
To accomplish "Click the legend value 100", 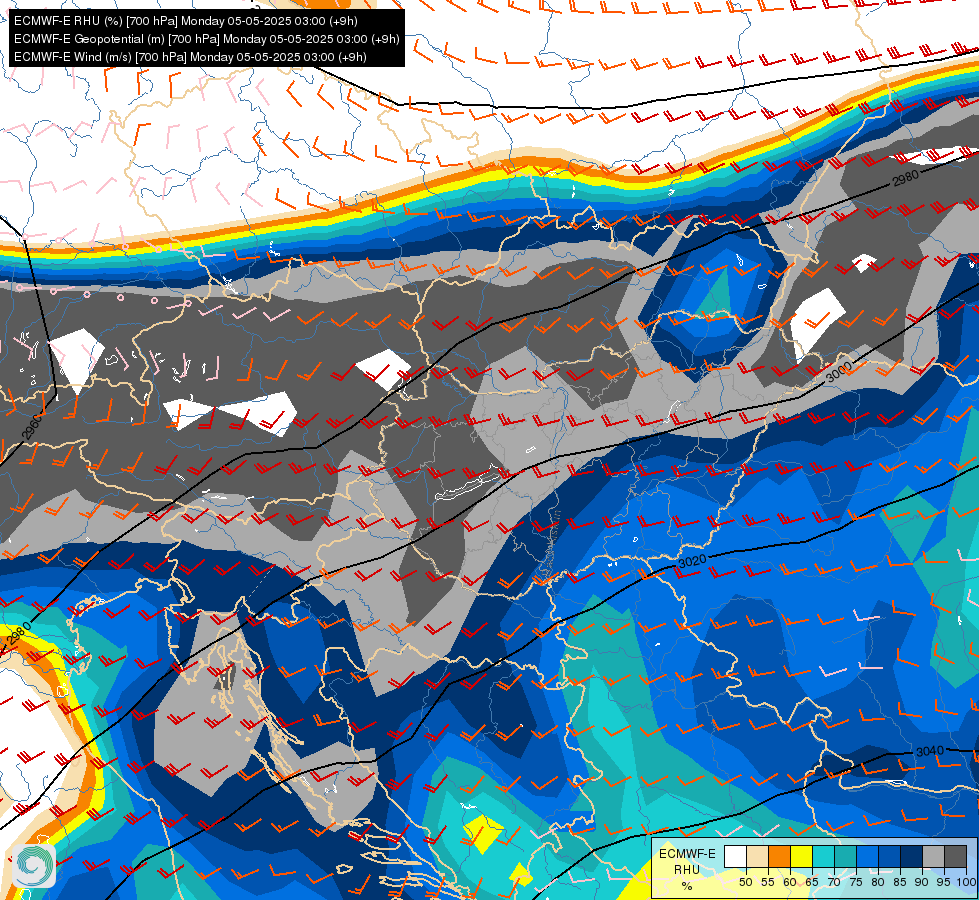I will click(966, 882).
